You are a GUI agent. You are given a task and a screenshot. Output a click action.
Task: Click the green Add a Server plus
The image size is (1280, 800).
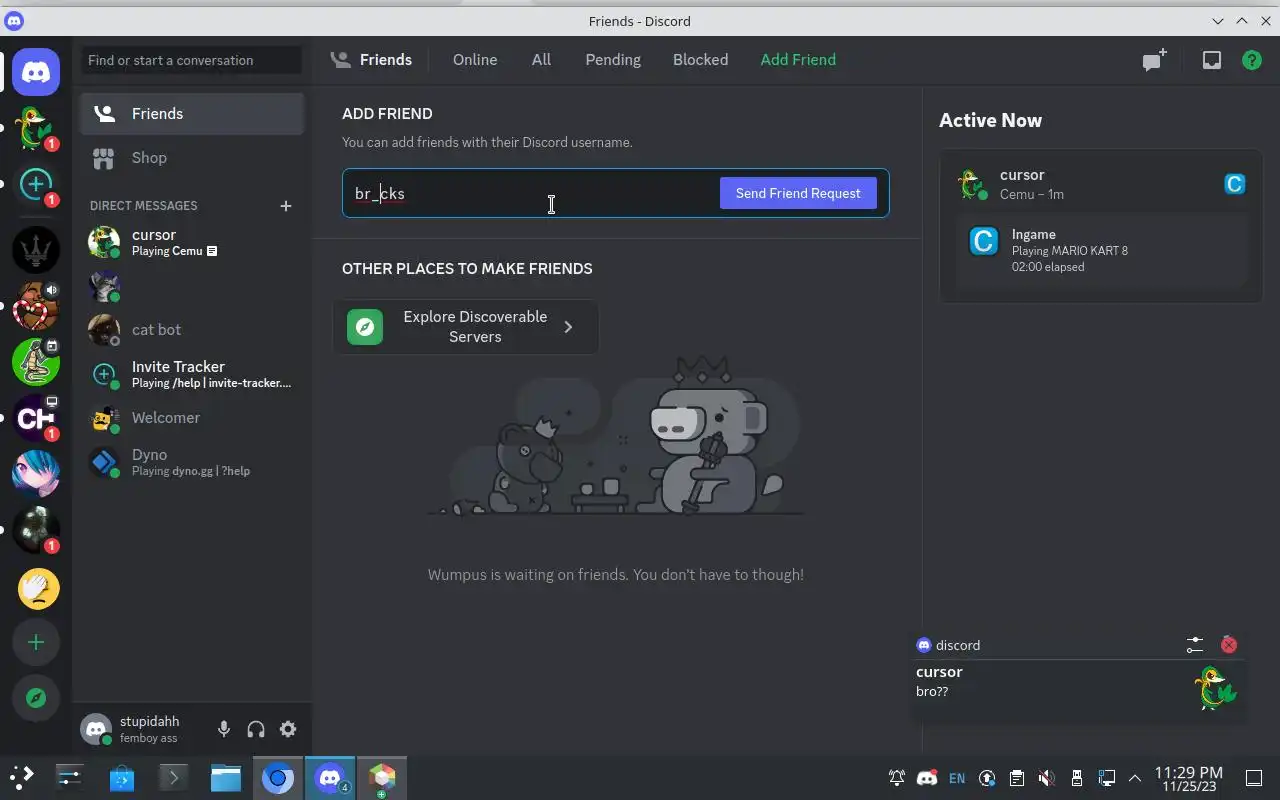pyautogui.click(x=36, y=642)
